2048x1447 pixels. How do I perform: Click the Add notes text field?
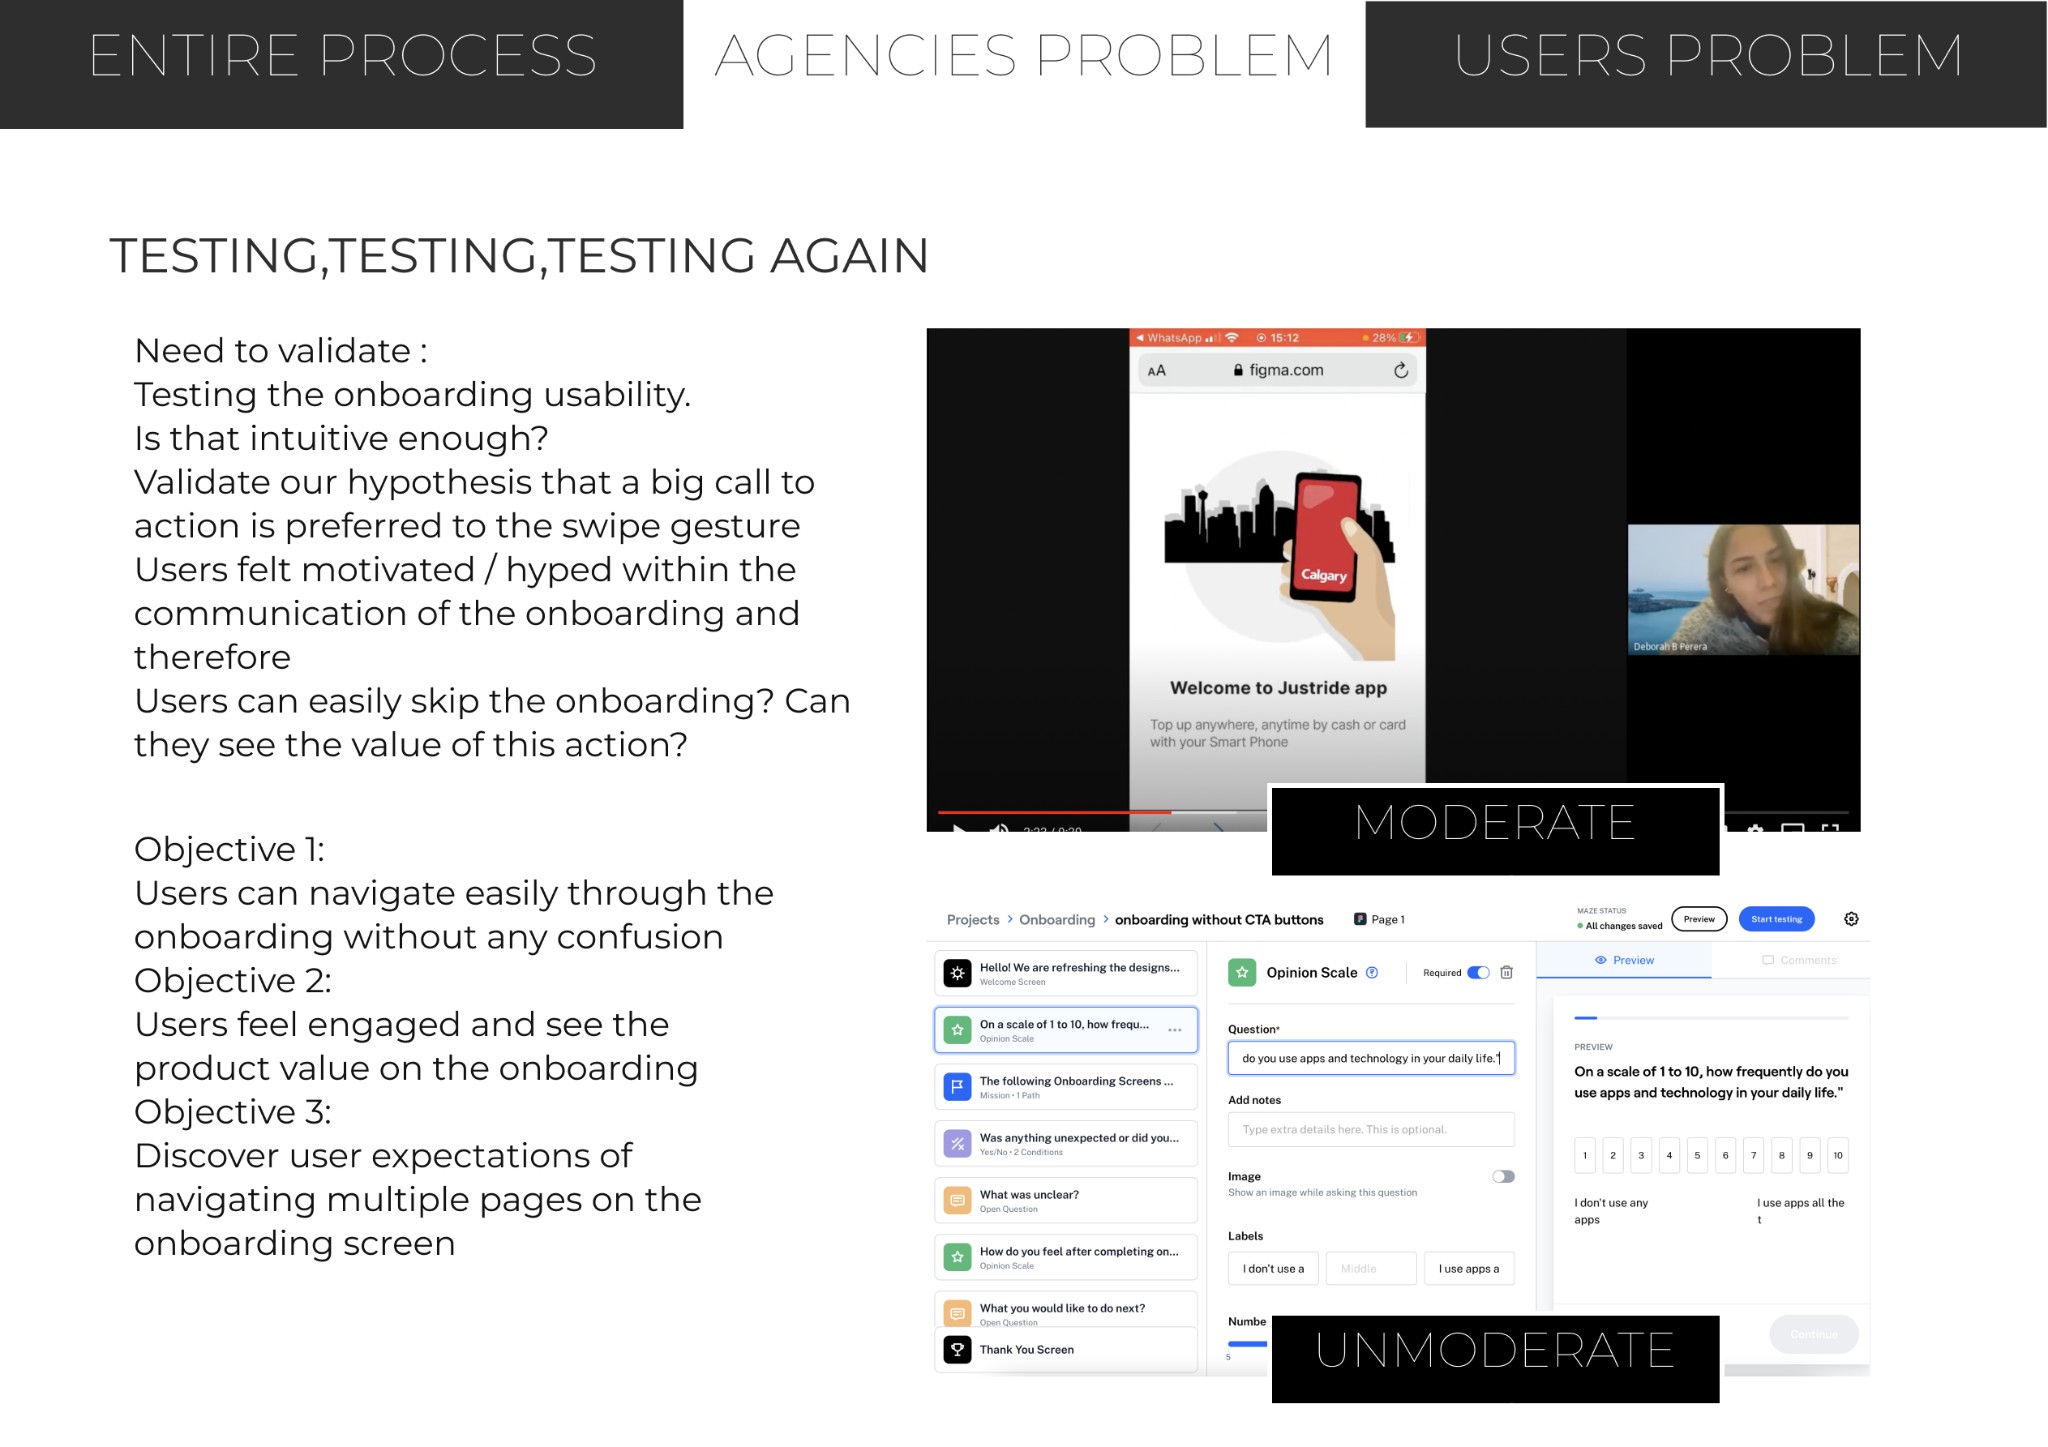click(x=1370, y=1129)
